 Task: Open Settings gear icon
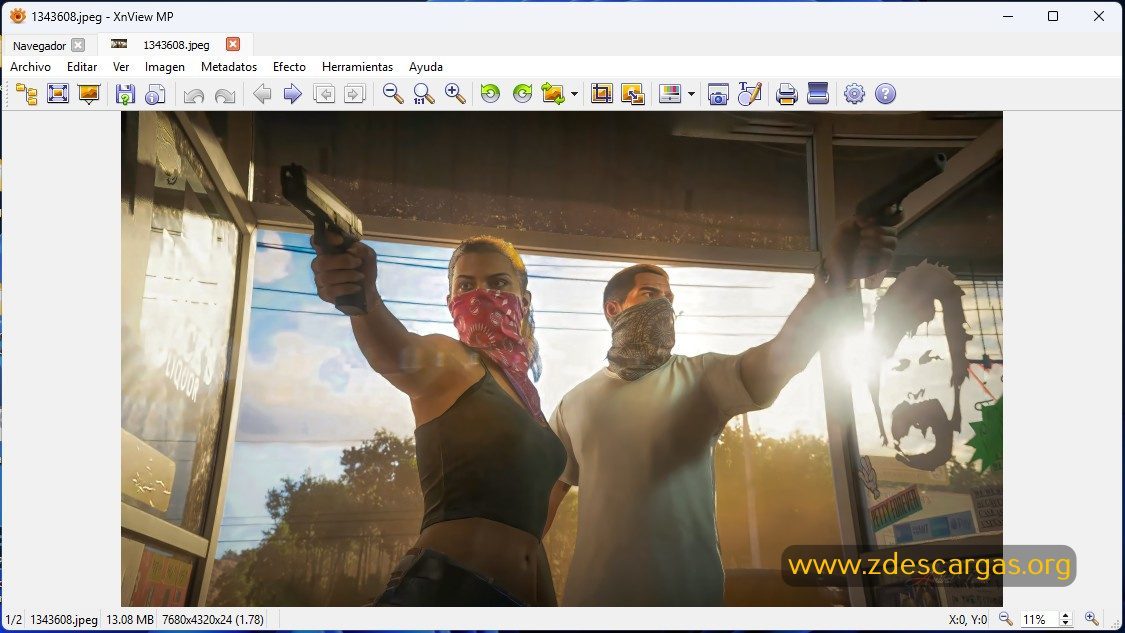point(854,94)
